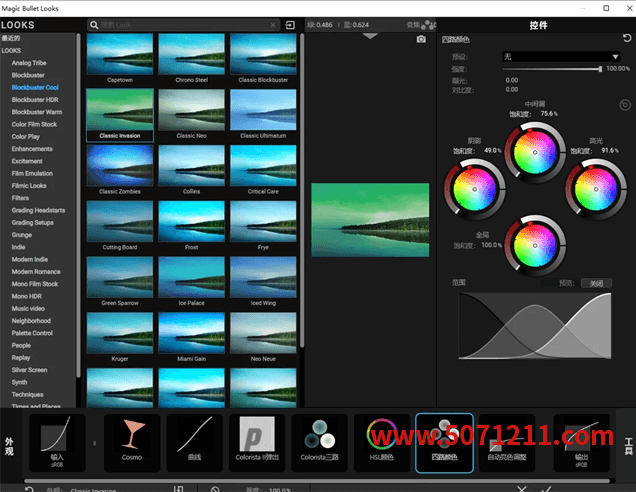Click the X cancel button at bottom
Screen dimensions: 636x492
tap(521, 488)
